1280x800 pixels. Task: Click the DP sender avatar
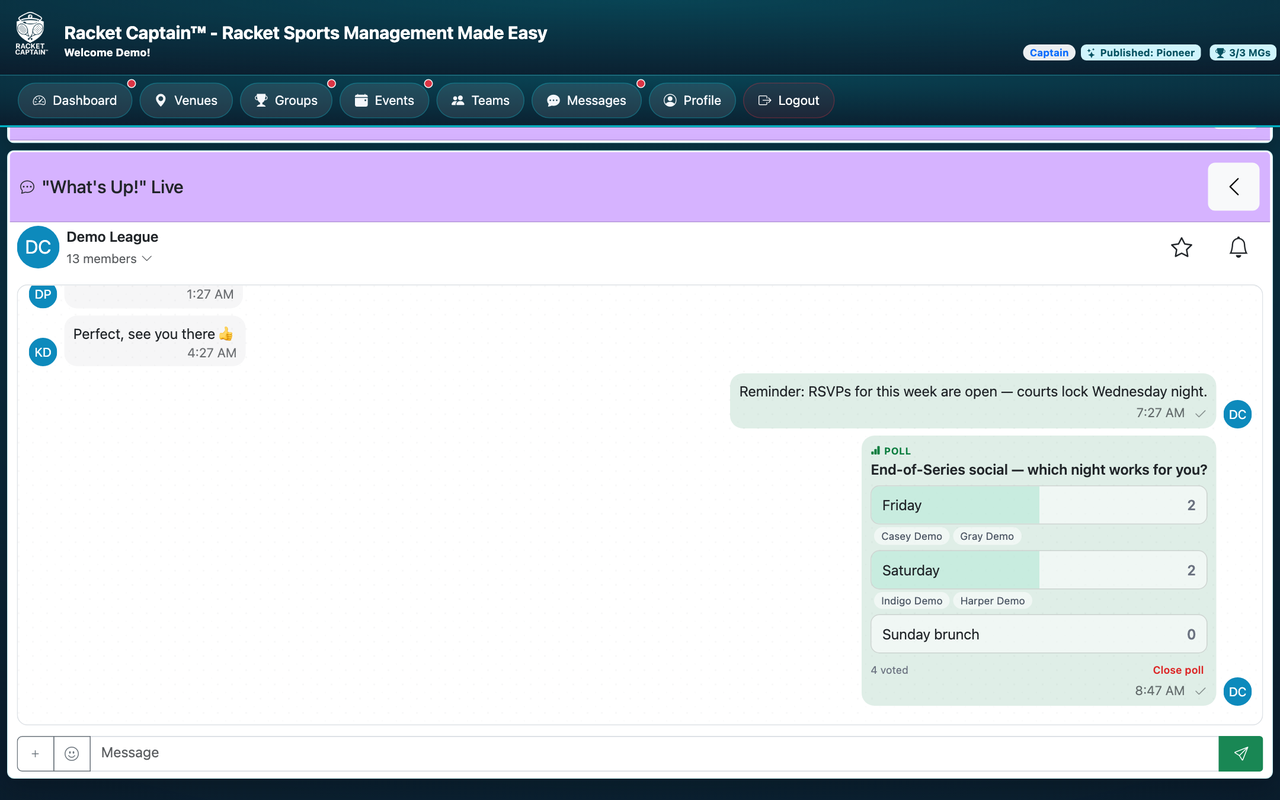coord(43,294)
